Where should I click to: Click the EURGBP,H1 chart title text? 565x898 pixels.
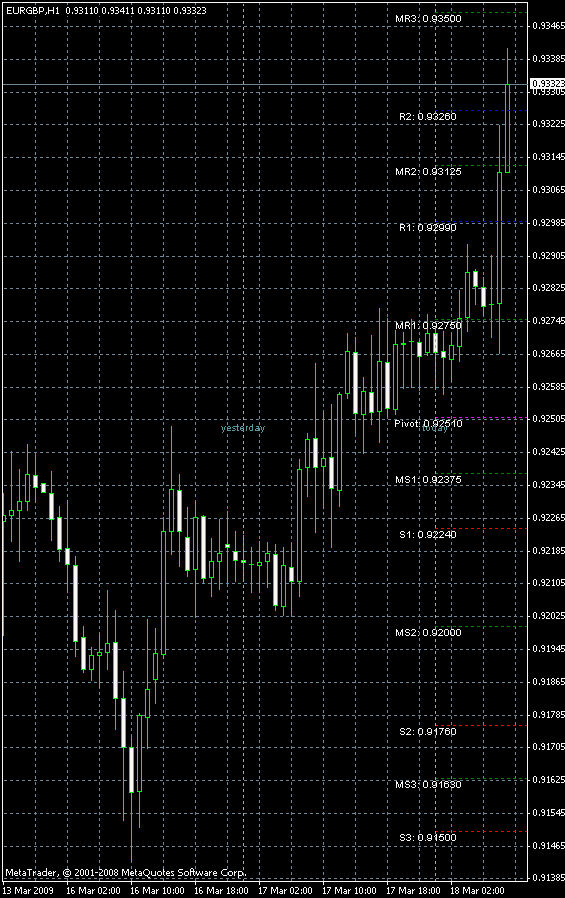[33, 11]
